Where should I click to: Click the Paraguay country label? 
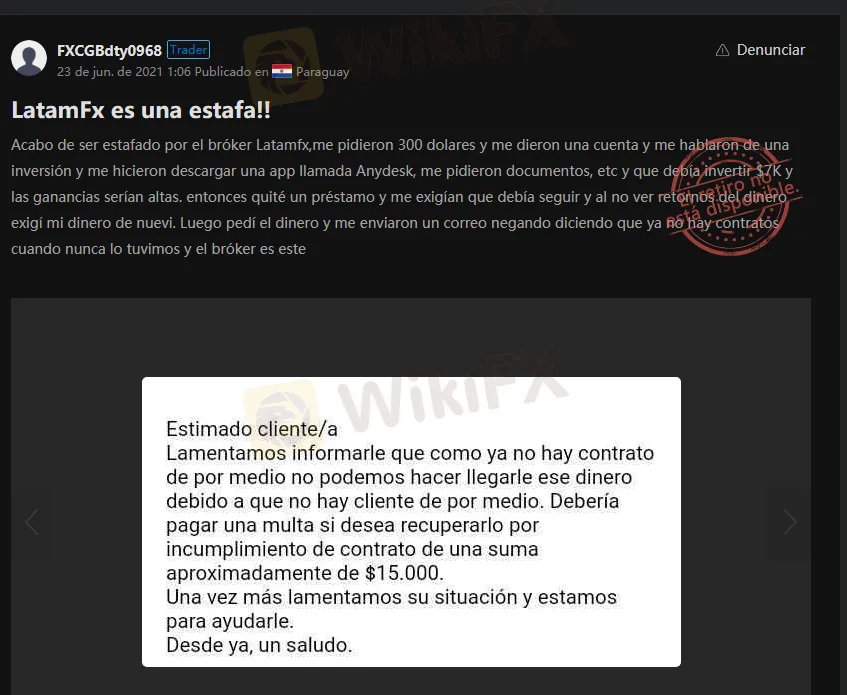(x=322, y=72)
